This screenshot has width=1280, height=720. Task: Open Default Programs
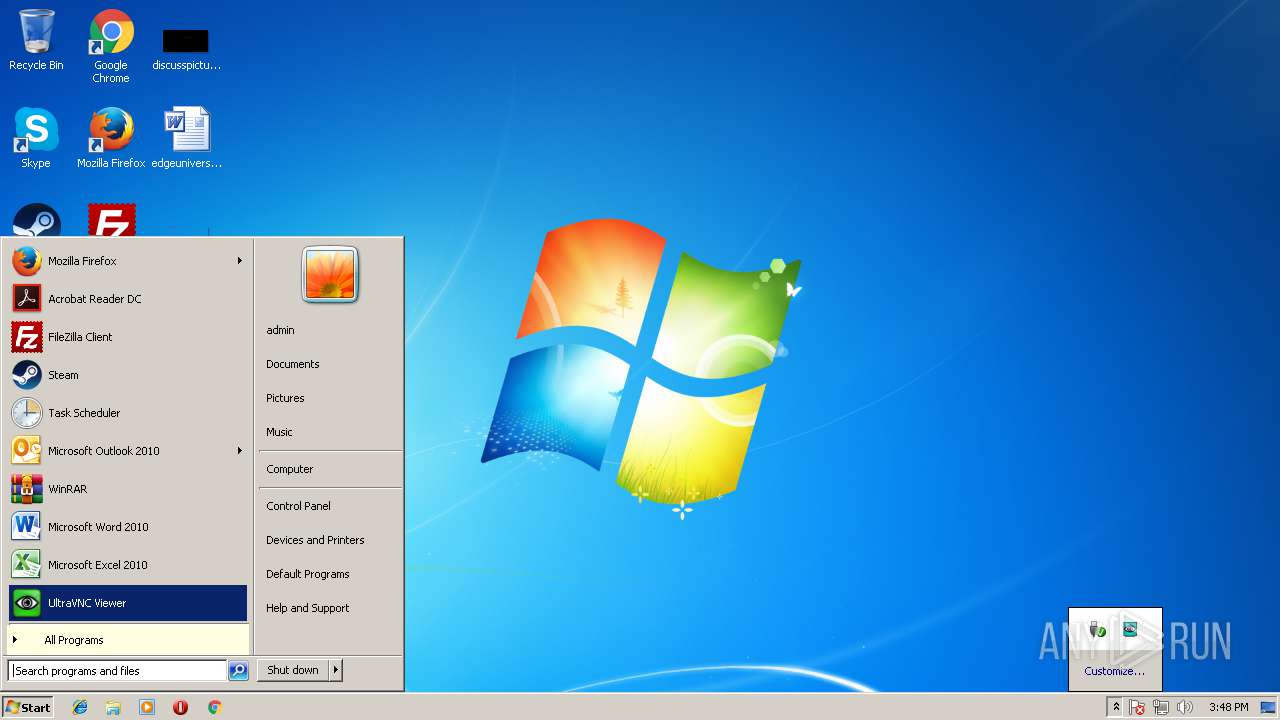(330, 574)
